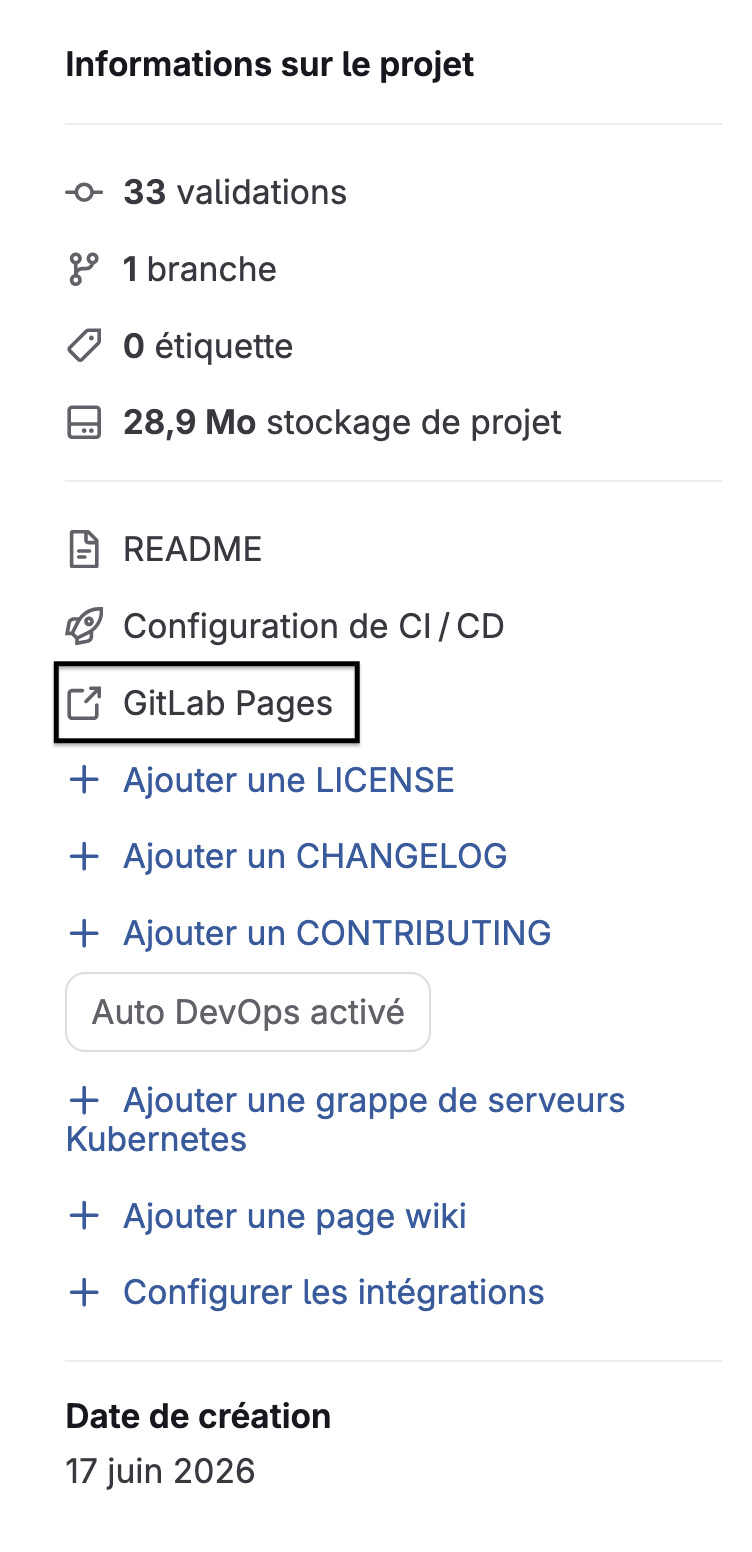Click the tag icon beside 0 étiquette
Image resolution: width=752 pixels, height=1552 pixels.
84,346
